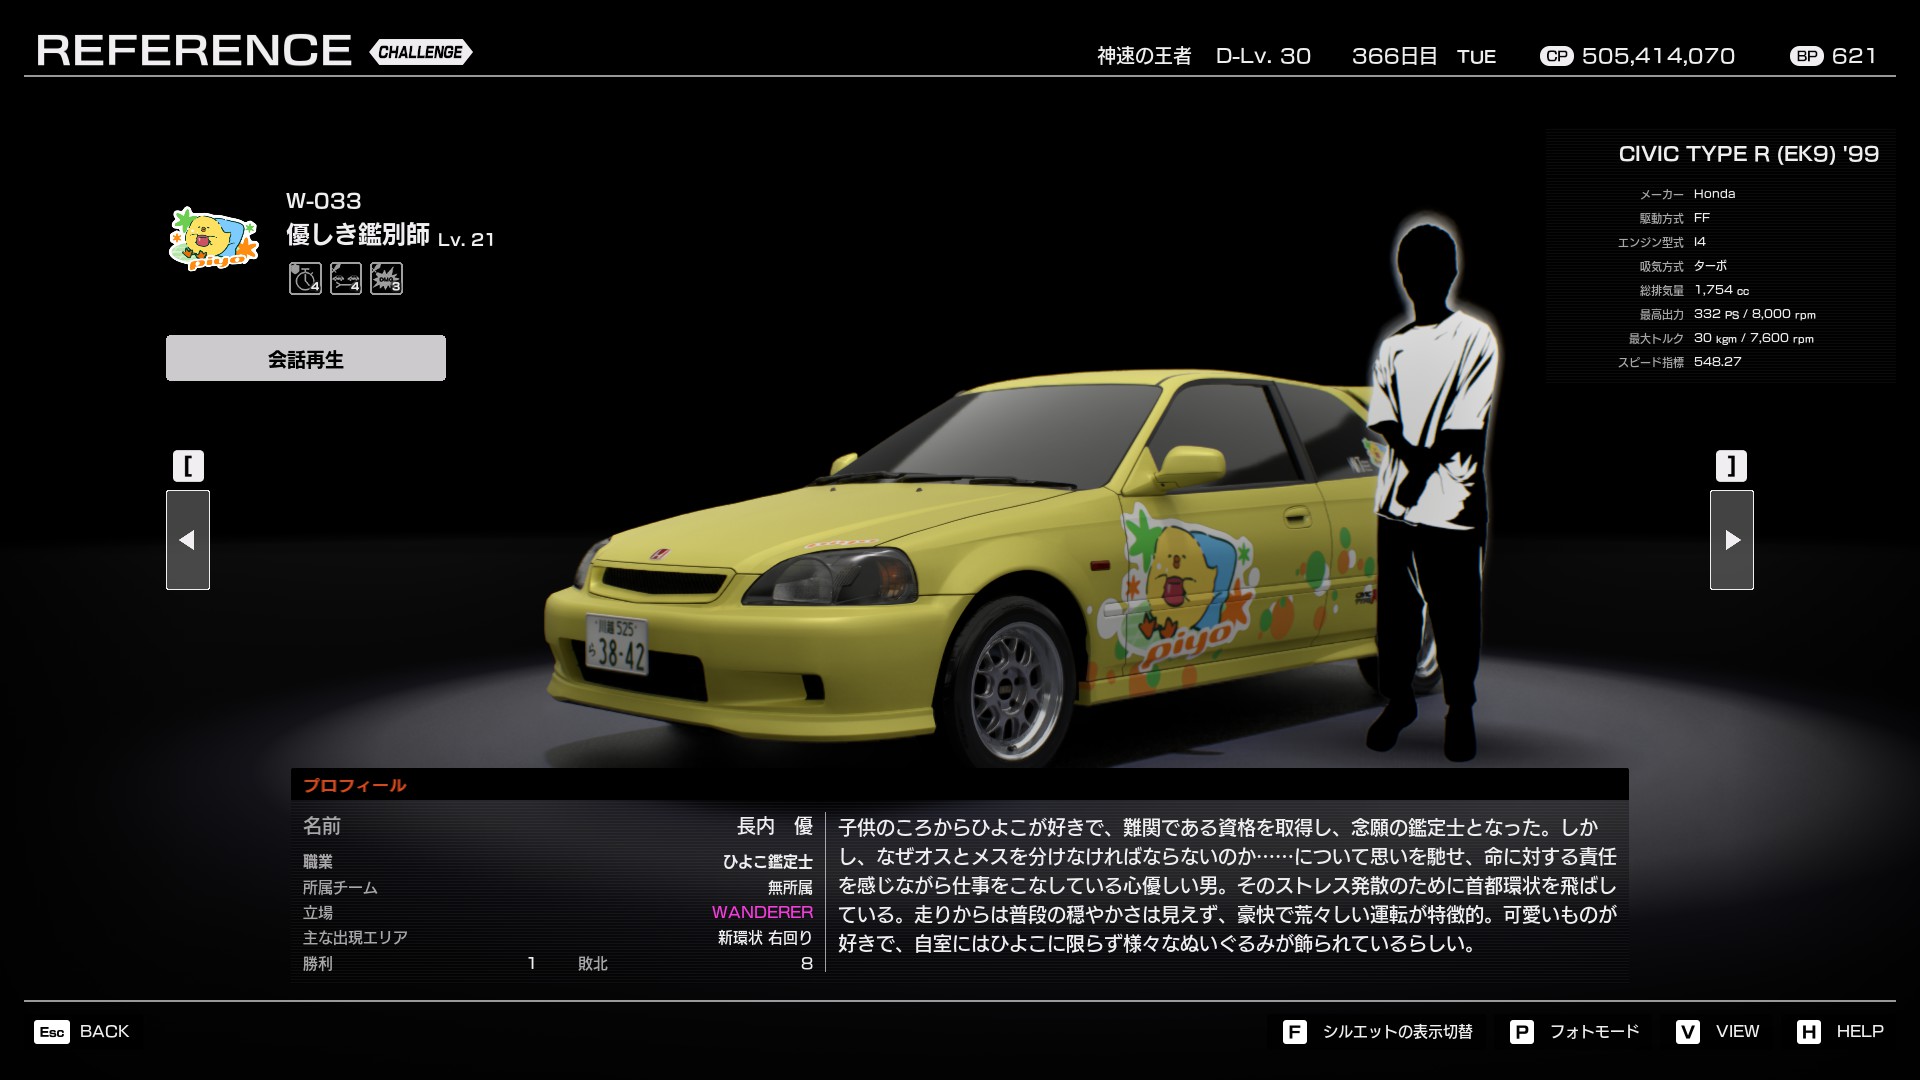Open photo mode with P key
The height and width of the screenshot is (1080, 1920).
tap(1521, 1032)
